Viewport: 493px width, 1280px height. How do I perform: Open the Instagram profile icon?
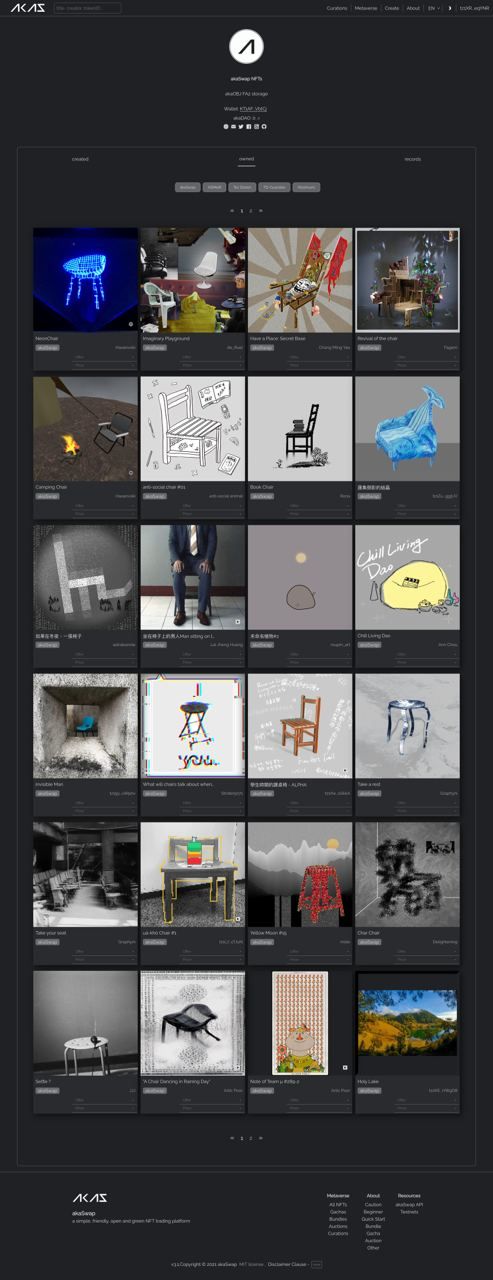click(x=256, y=126)
